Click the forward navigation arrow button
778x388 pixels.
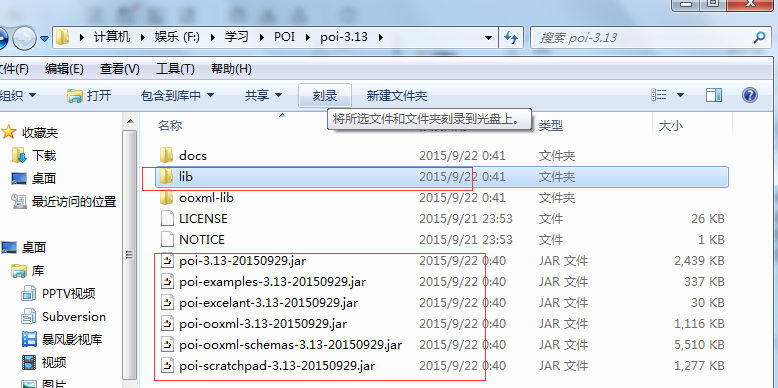24,38
